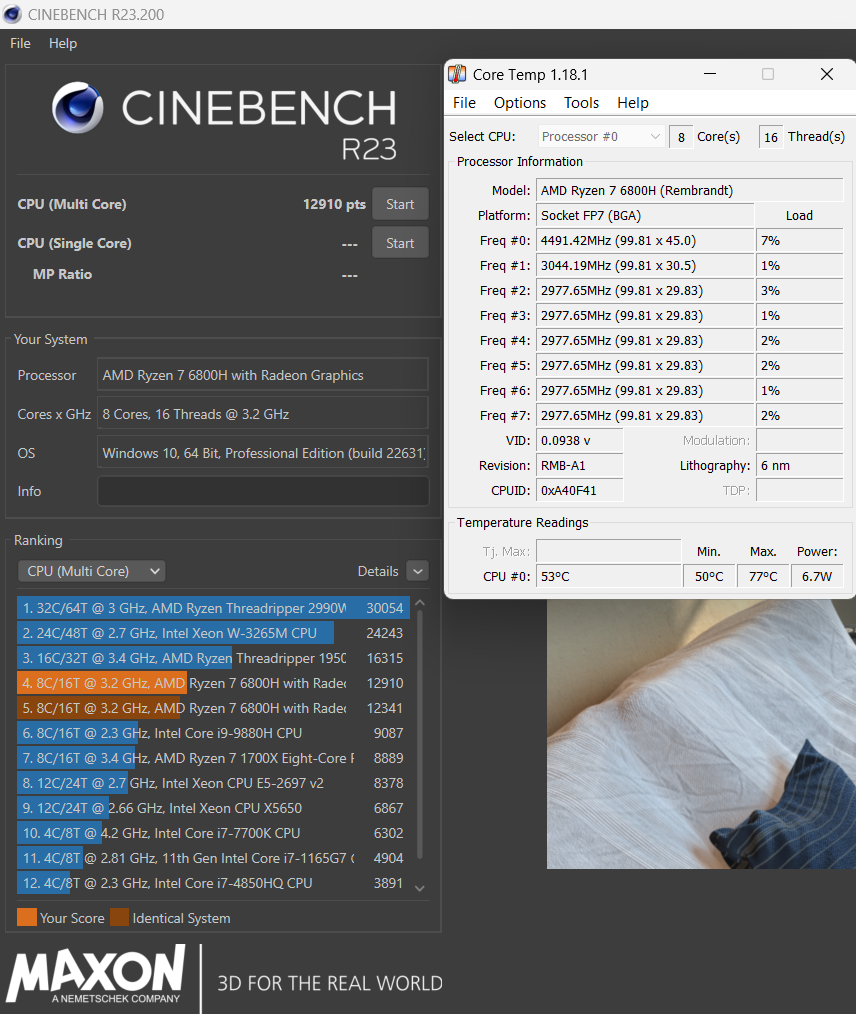Minimize the Core Temp window
Image resolution: width=856 pixels, height=1014 pixels.
point(710,74)
